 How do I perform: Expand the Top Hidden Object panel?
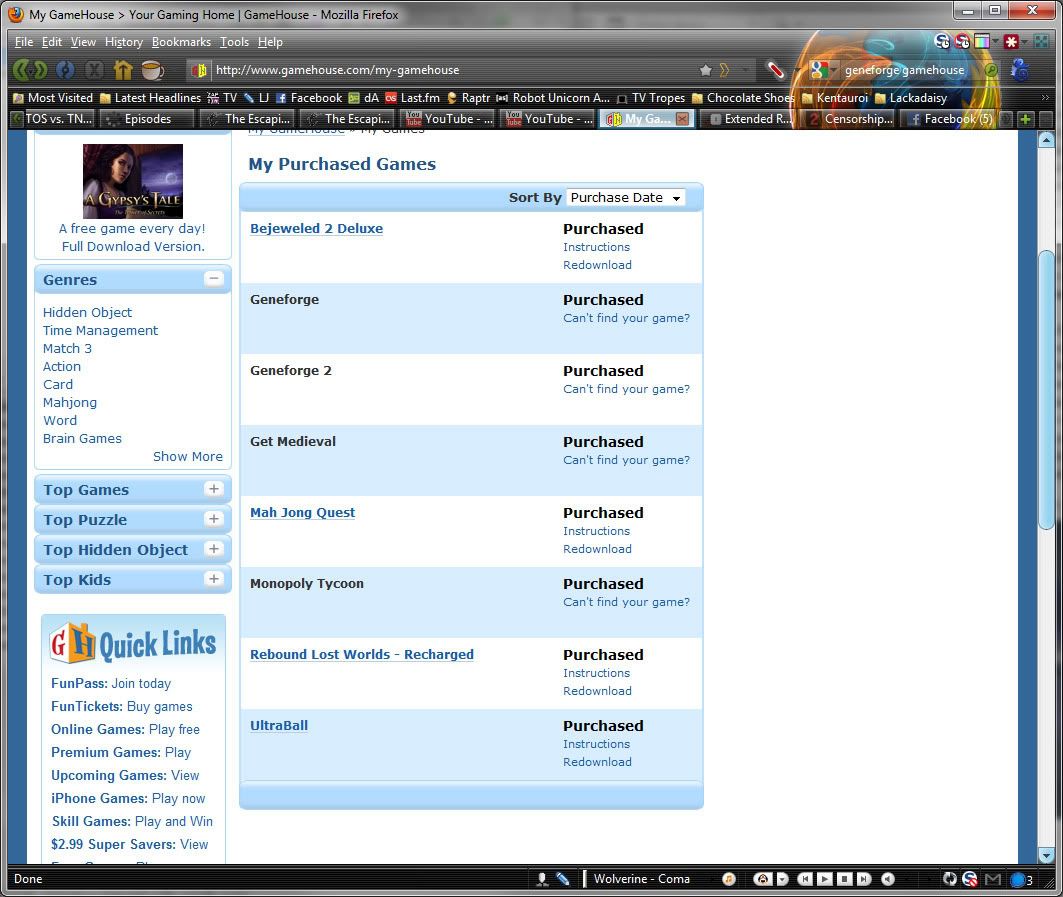tap(214, 549)
